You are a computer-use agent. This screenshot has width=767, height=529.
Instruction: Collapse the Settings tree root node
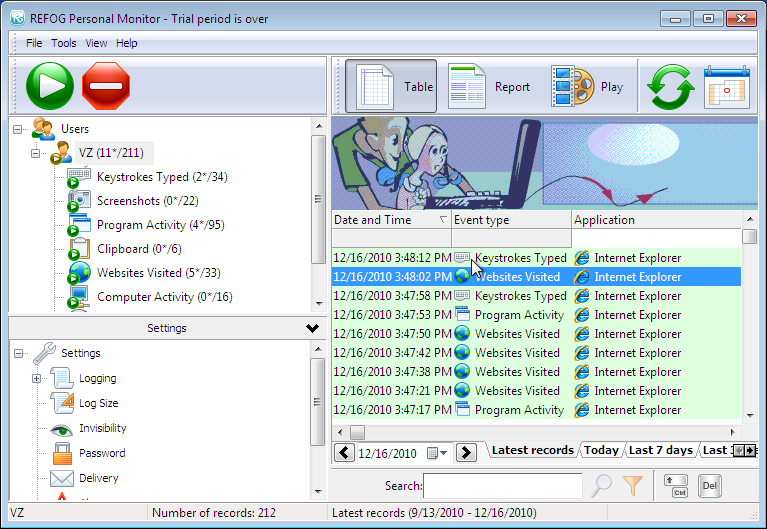[x=19, y=353]
